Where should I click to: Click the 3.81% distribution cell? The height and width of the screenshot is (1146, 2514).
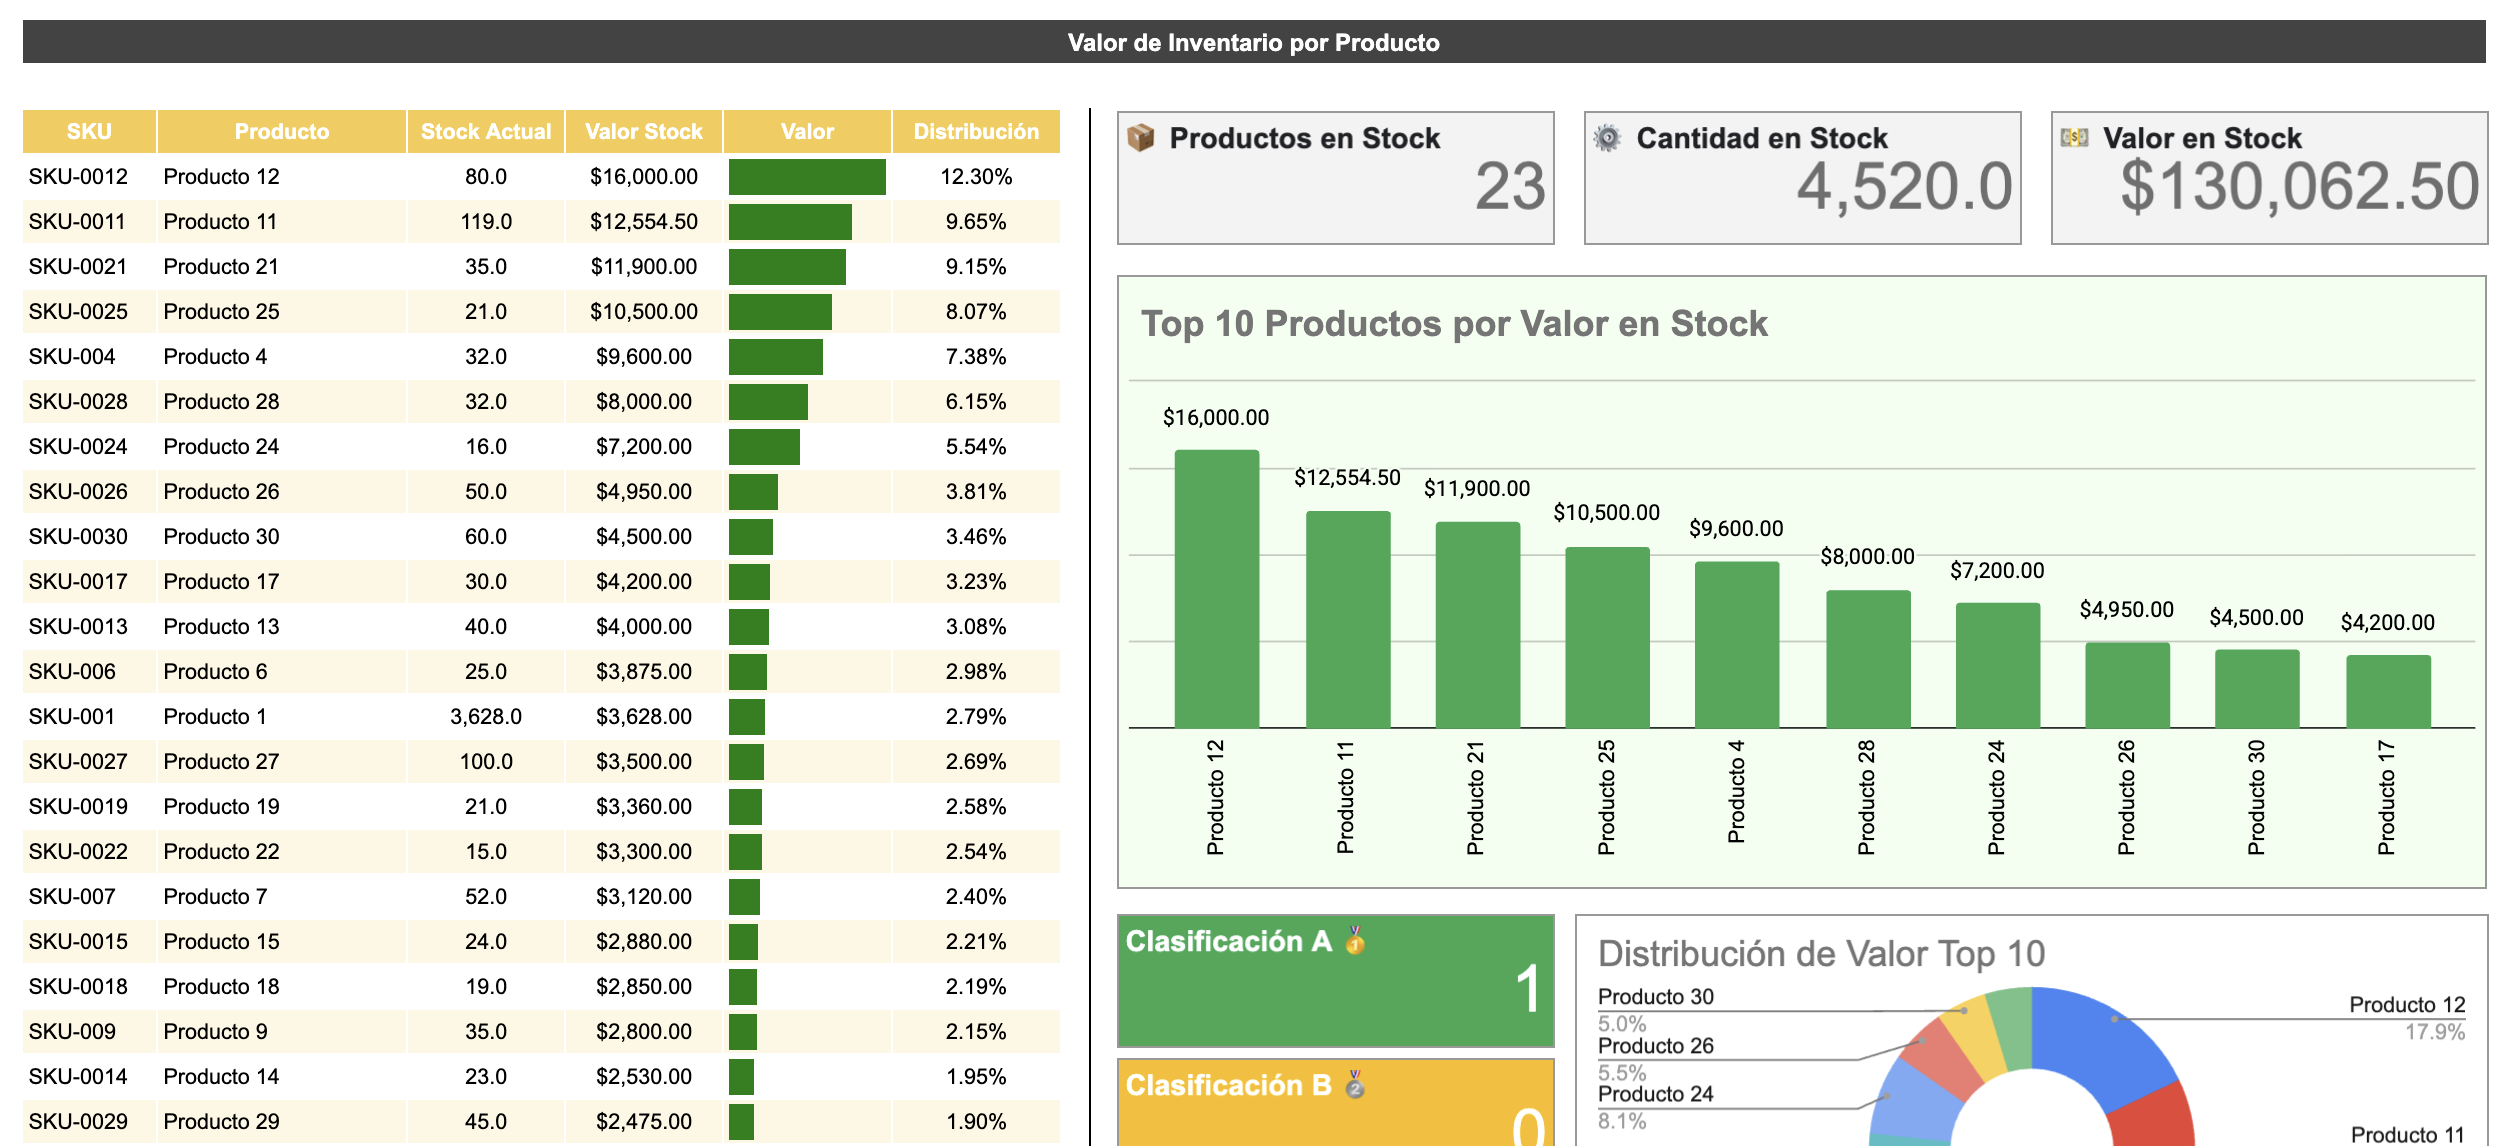976,491
